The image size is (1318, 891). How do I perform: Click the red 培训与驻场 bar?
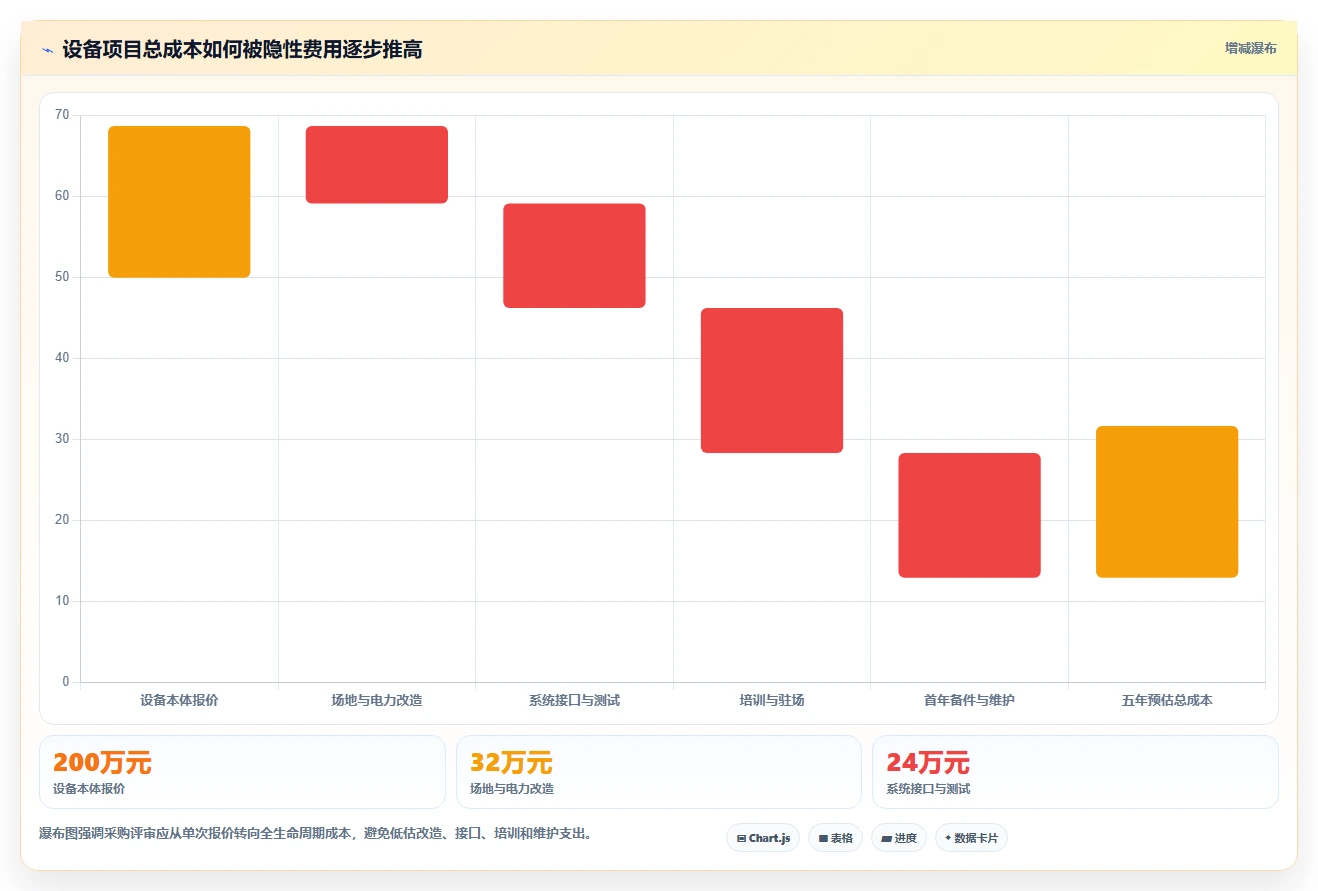(772, 381)
